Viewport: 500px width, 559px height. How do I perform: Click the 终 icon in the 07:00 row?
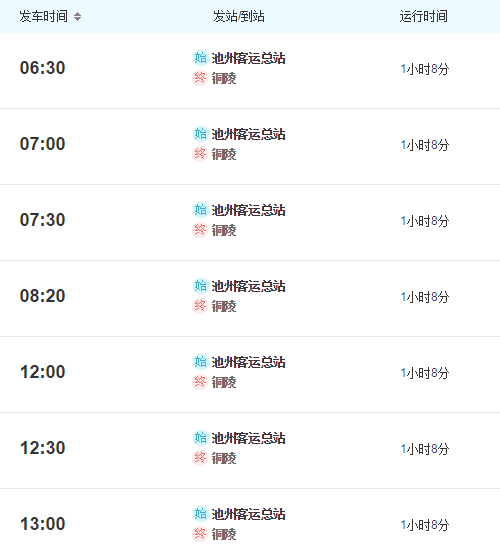click(200, 154)
